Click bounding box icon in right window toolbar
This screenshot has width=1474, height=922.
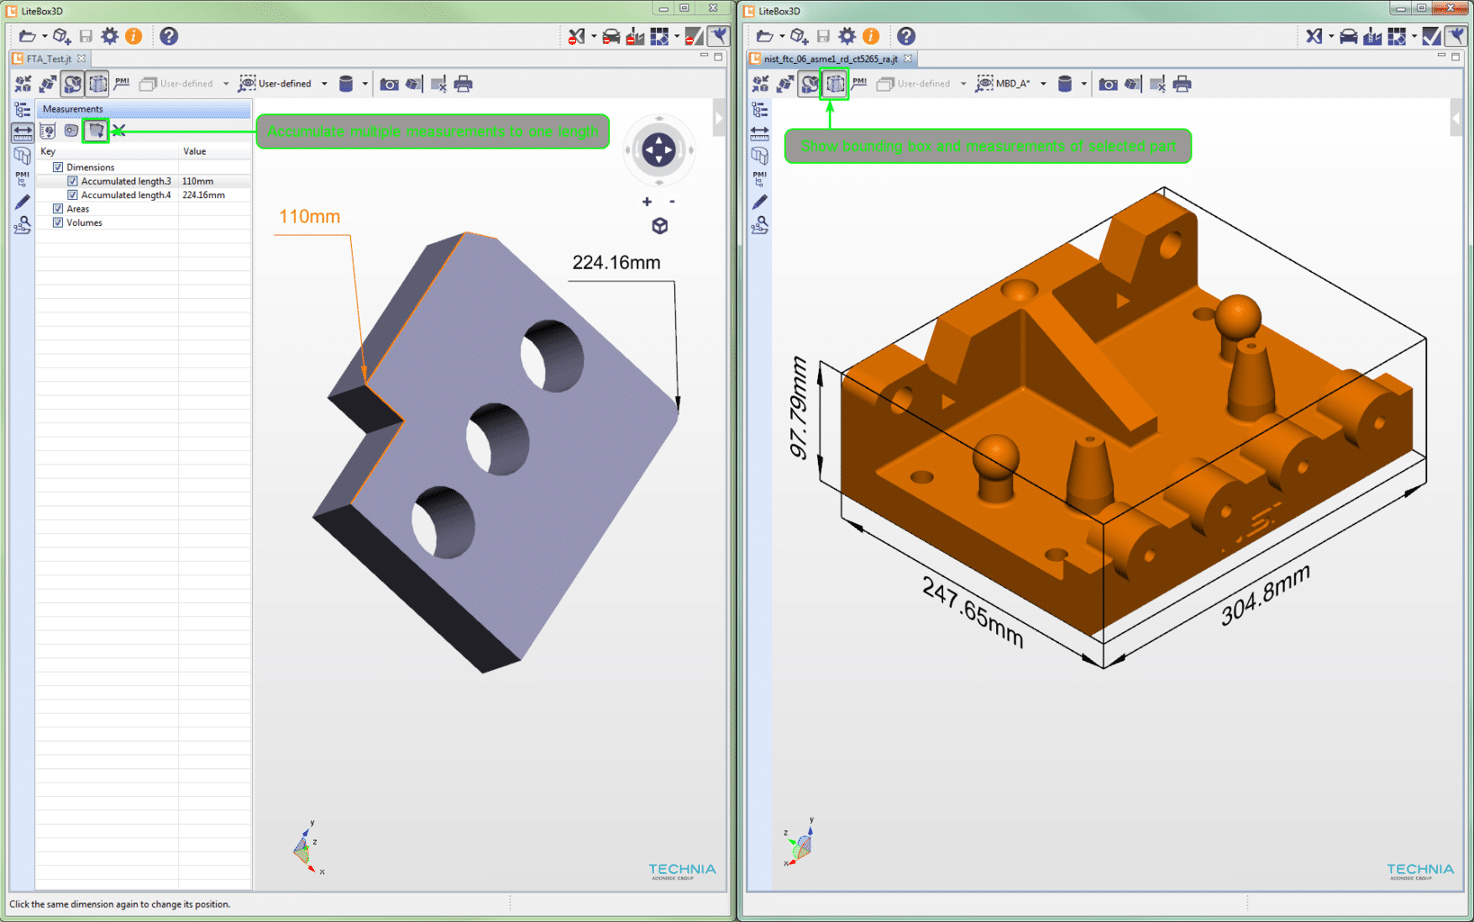pyautogui.click(x=835, y=84)
